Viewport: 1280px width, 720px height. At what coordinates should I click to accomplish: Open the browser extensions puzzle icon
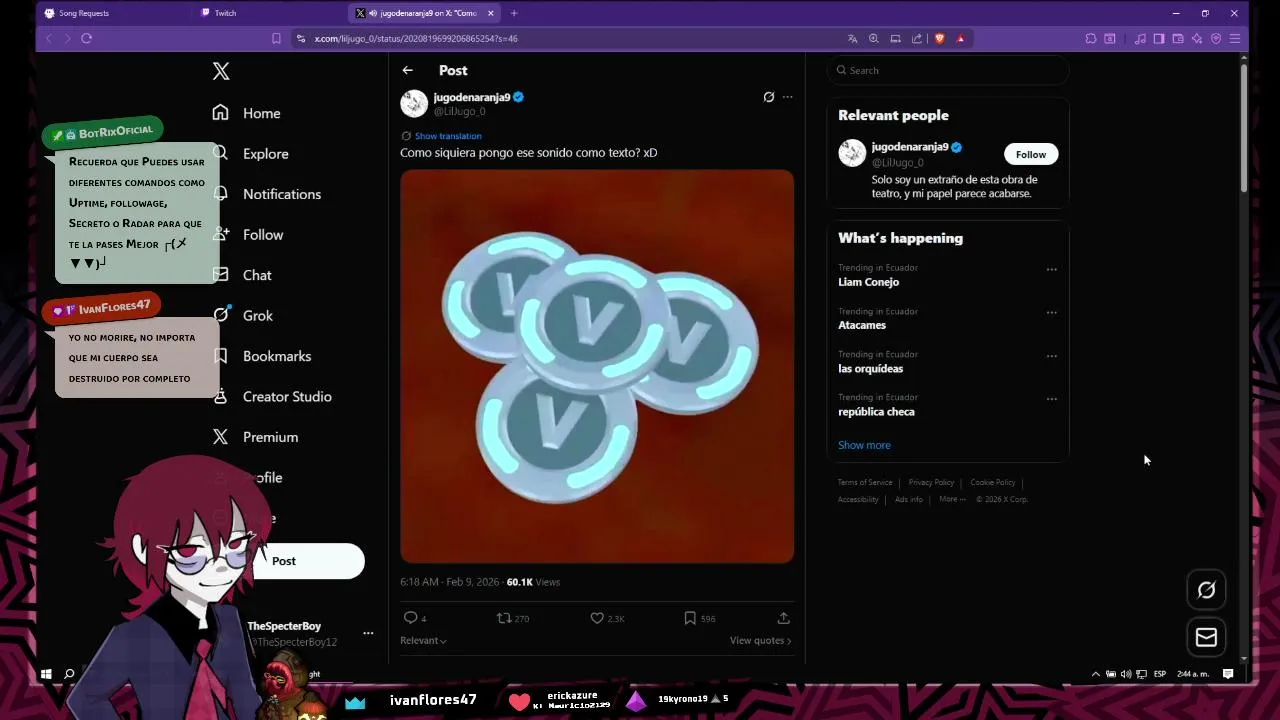pos(1090,38)
